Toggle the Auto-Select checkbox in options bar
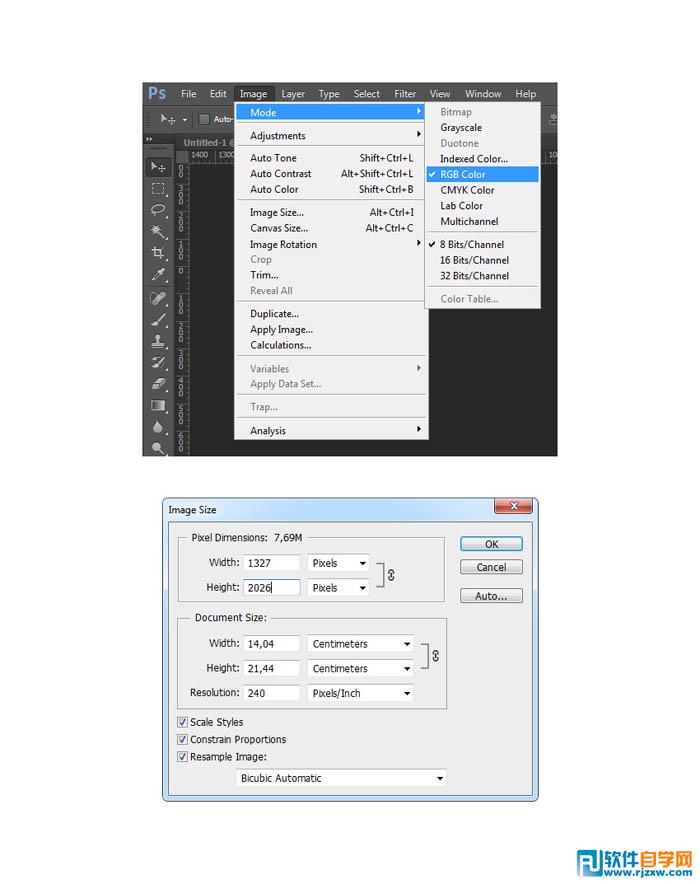This screenshot has height=884, width=700. coord(204,119)
